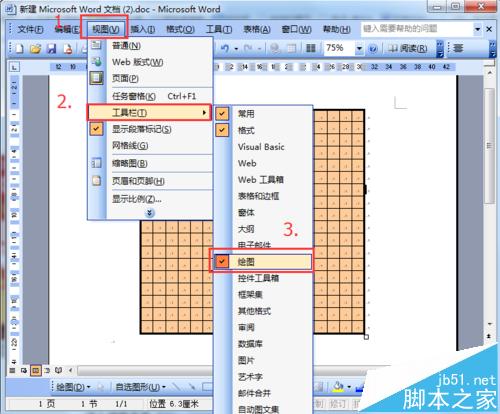Open the 格式(O) menu

[180, 29]
